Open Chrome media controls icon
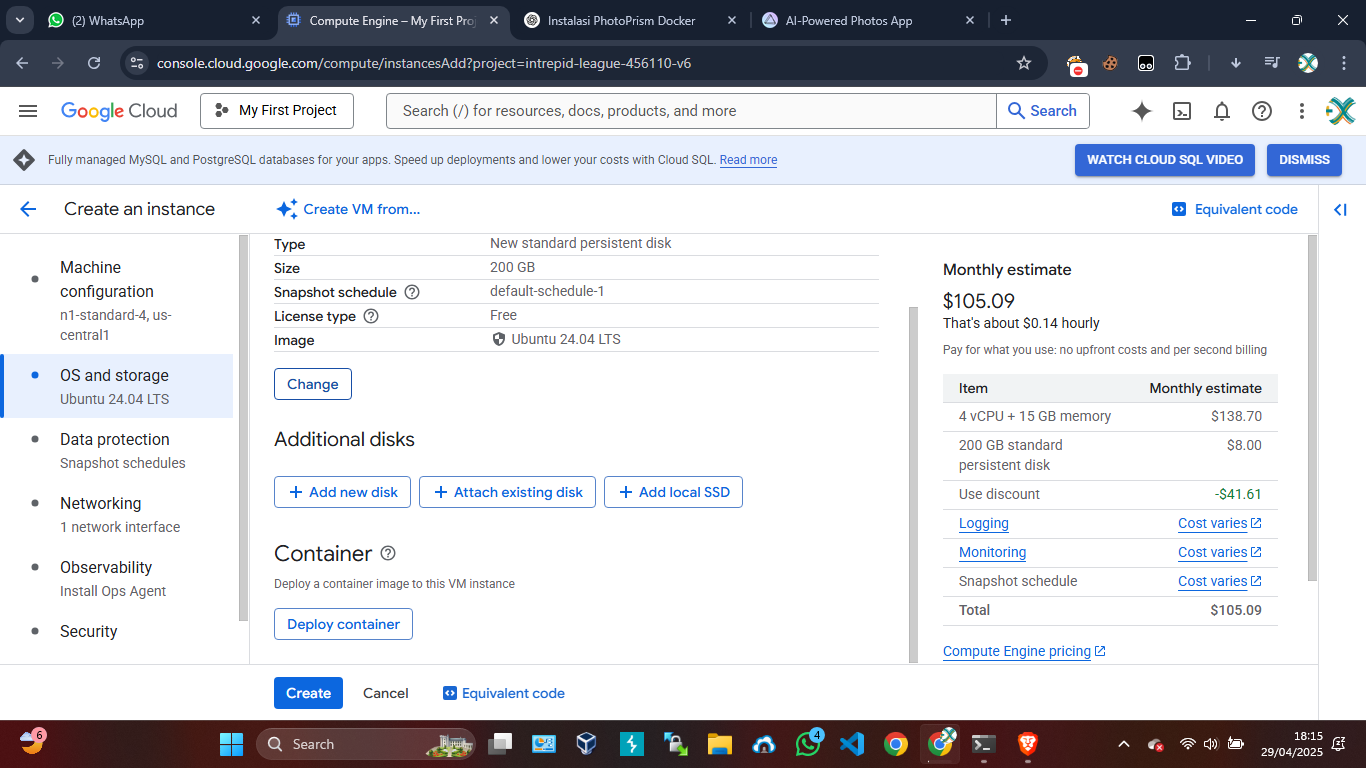 coord(1272,63)
